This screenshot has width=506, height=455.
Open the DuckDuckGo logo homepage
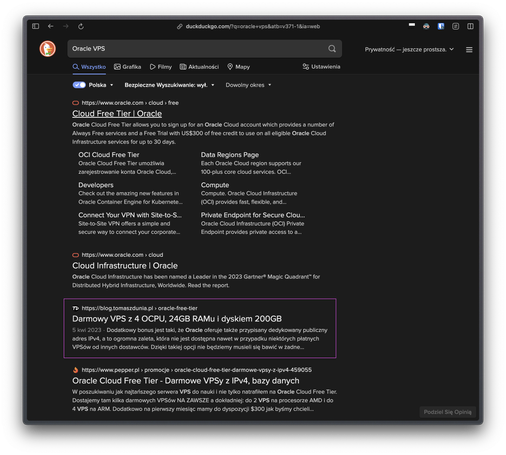48,49
